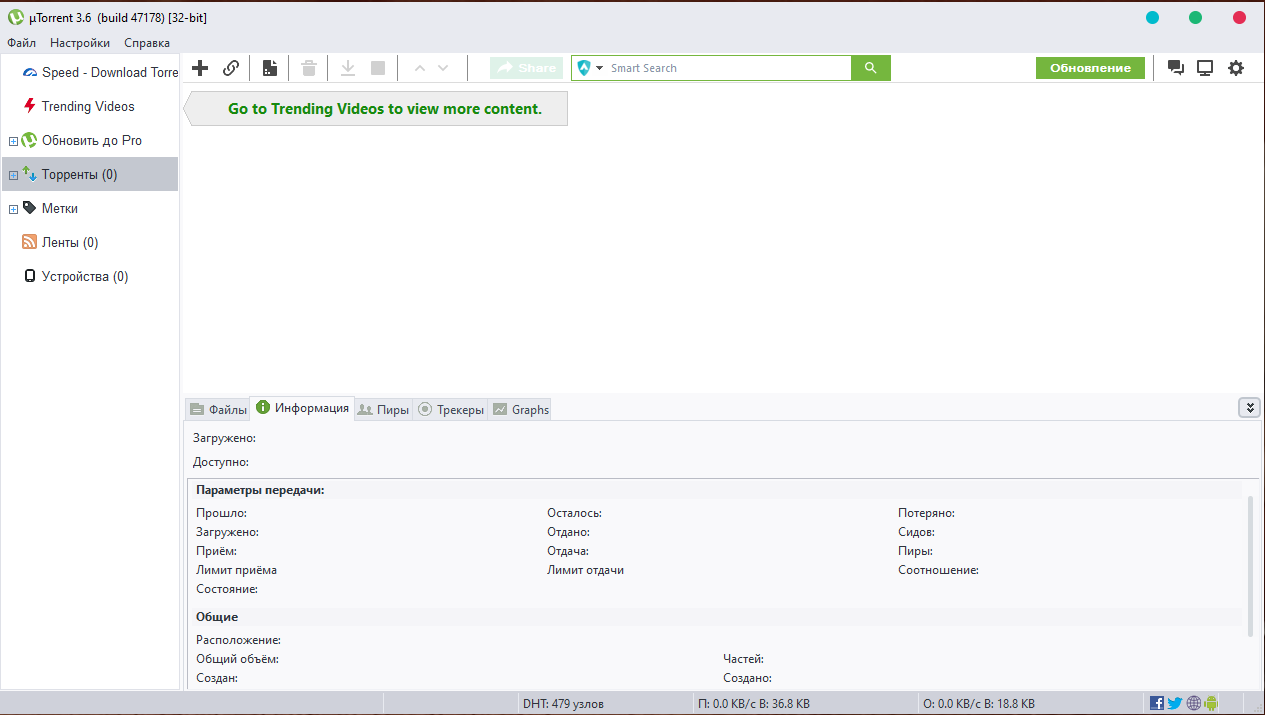Expand the Обновить до Pro node
The image size is (1265, 715).
click(14, 141)
